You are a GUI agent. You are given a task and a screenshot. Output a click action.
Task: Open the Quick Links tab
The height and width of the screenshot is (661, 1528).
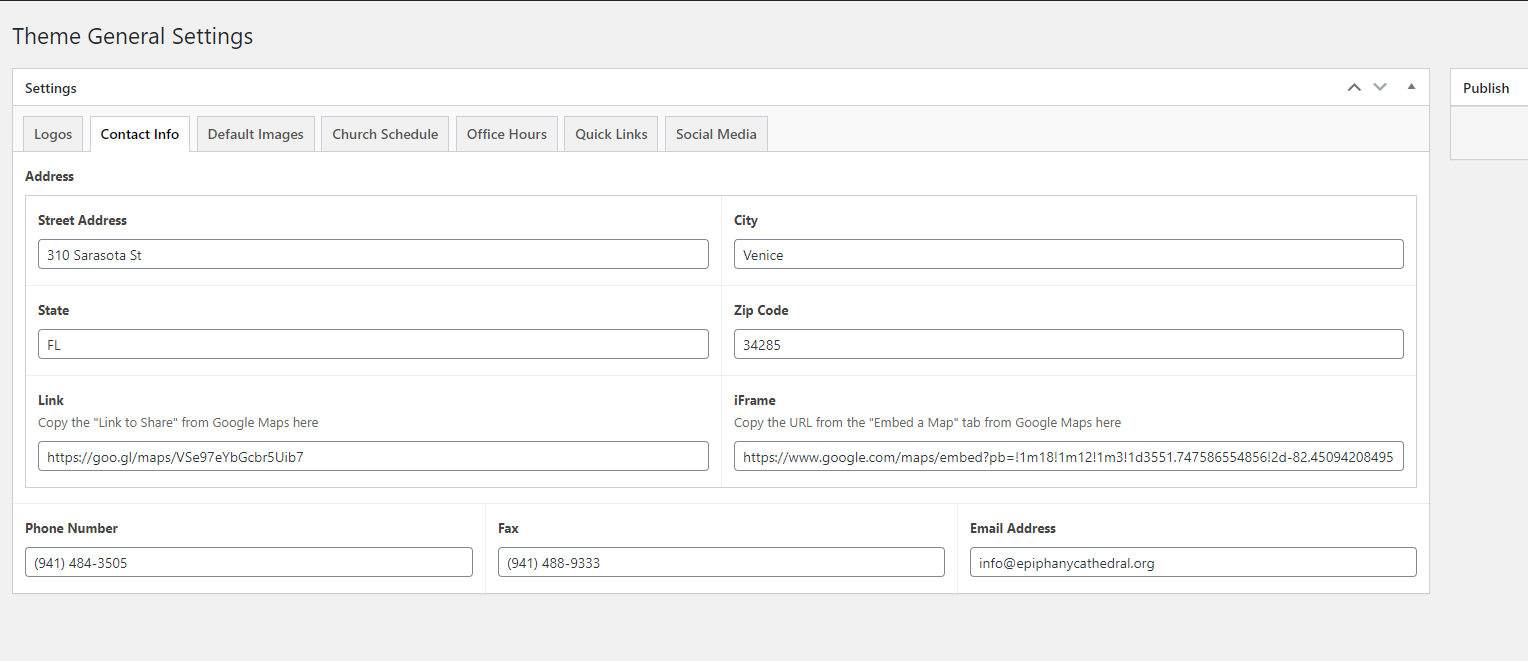click(611, 134)
